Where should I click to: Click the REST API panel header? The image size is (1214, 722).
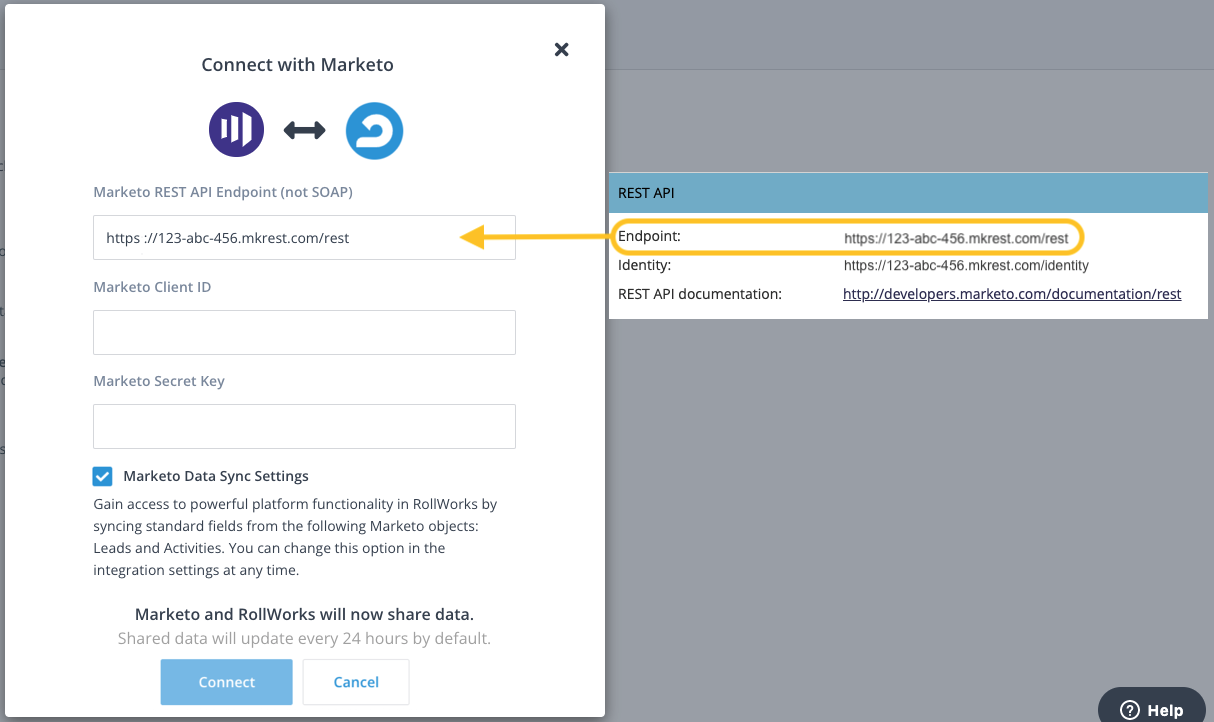[x=908, y=193]
